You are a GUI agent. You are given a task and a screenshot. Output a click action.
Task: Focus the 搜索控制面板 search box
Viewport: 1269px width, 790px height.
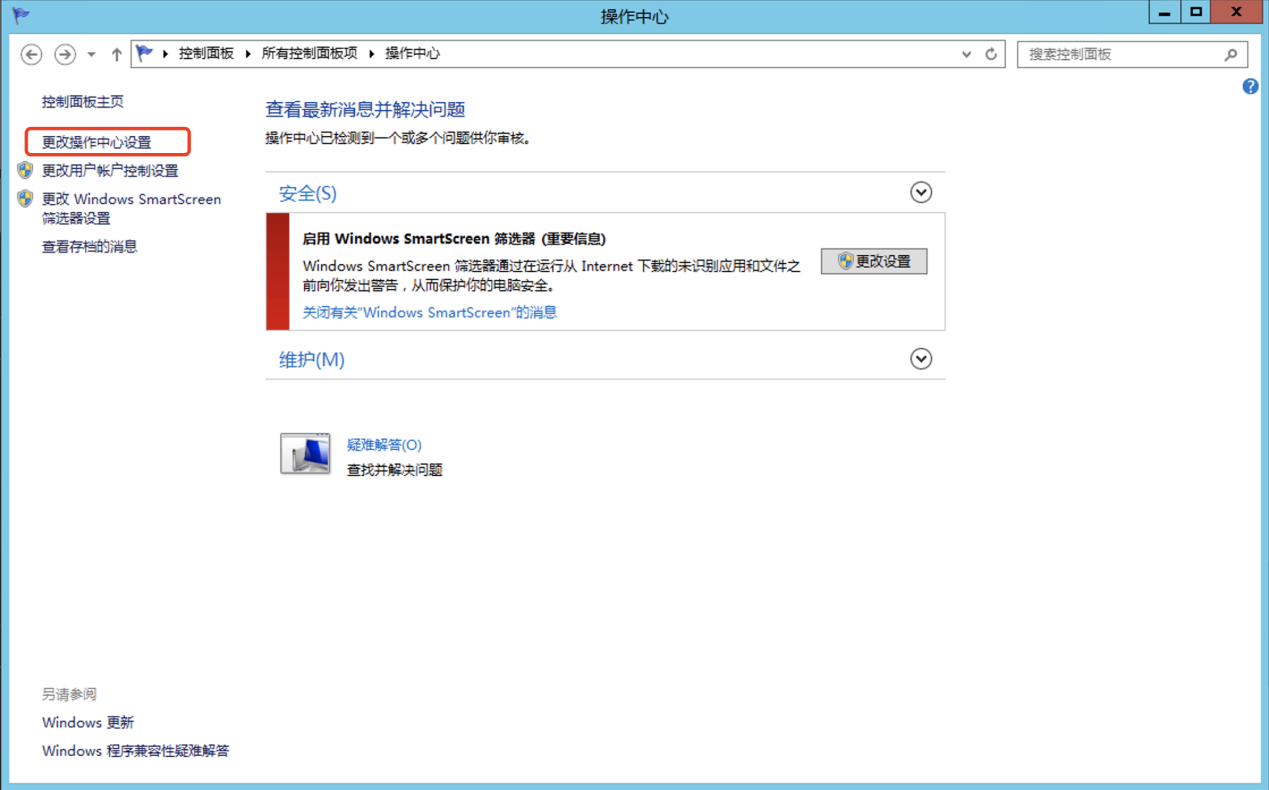point(1132,54)
